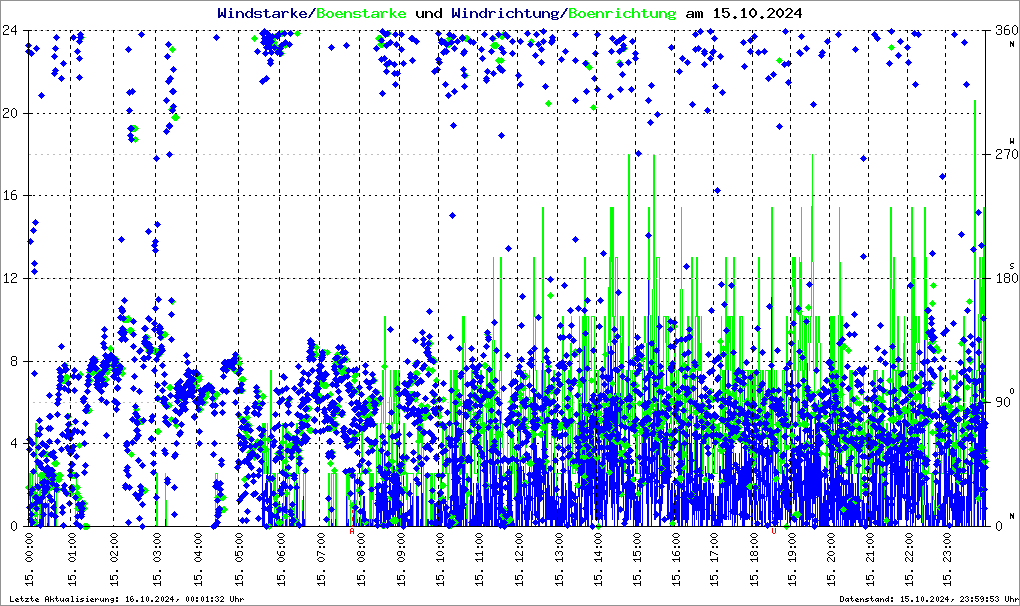Click the 12:00 time axis label
Viewport: 1020px width, 606px height.
(520, 558)
